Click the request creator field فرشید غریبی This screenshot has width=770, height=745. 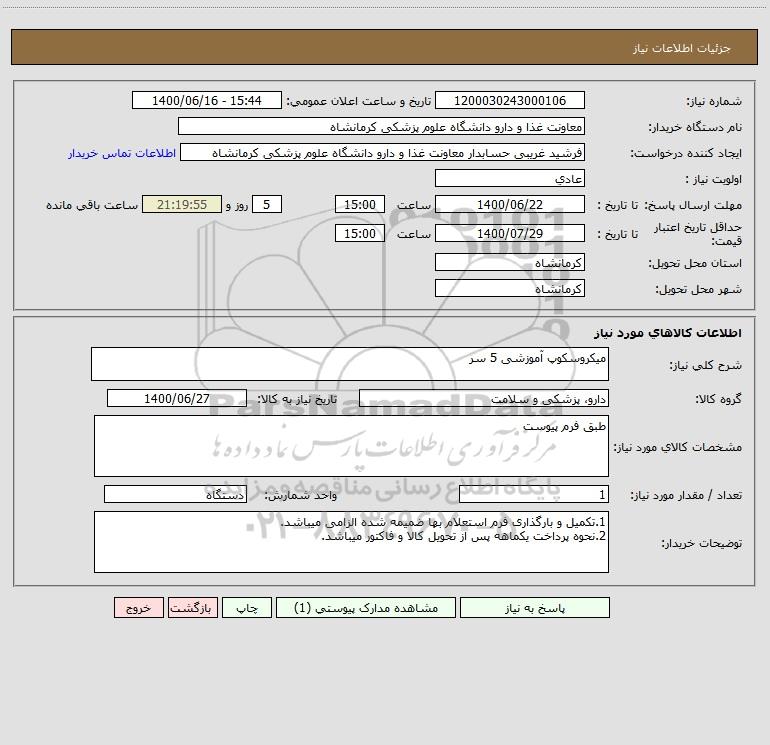click(383, 152)
